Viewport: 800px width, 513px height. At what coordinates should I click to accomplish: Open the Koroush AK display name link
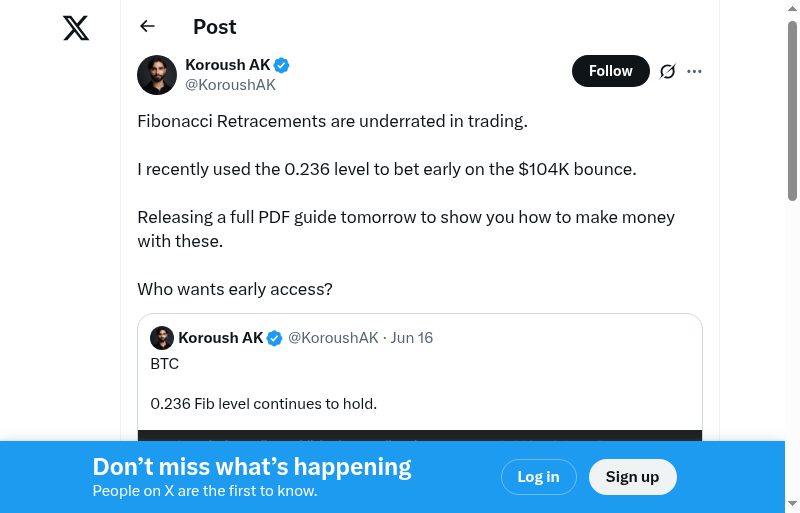[x=228, y=65]
